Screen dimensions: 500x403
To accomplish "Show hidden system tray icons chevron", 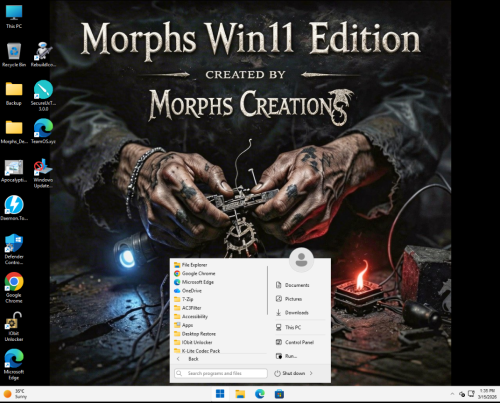I will tap(452, 394).
